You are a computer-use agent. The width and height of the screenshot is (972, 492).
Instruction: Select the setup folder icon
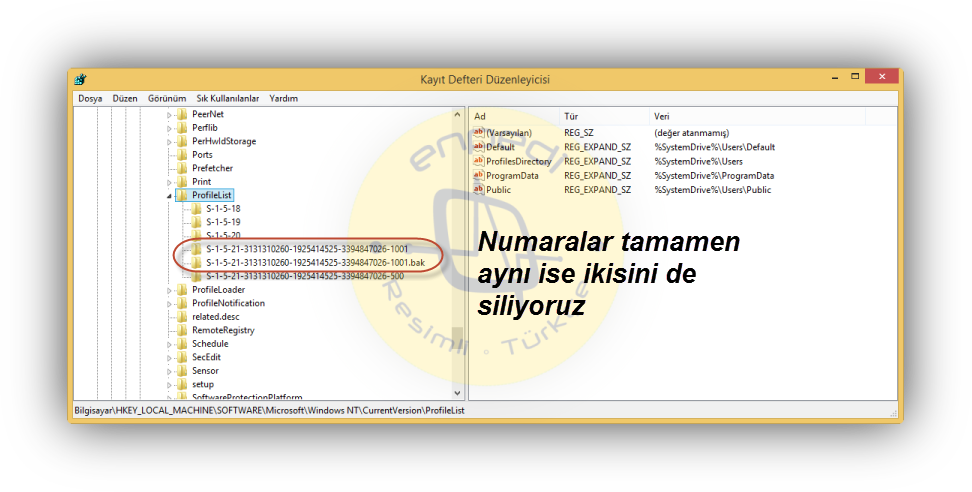pyautogui.click(x=182, y=384)
